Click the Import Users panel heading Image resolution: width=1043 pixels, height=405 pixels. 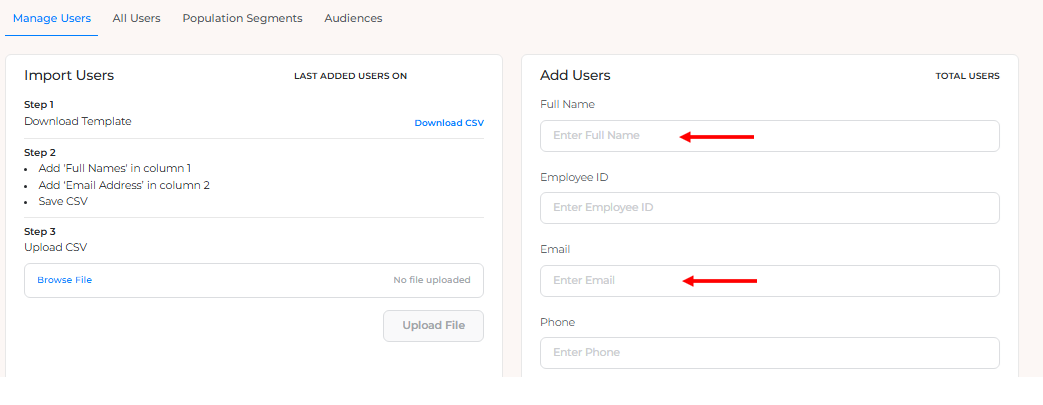point(69,75)
